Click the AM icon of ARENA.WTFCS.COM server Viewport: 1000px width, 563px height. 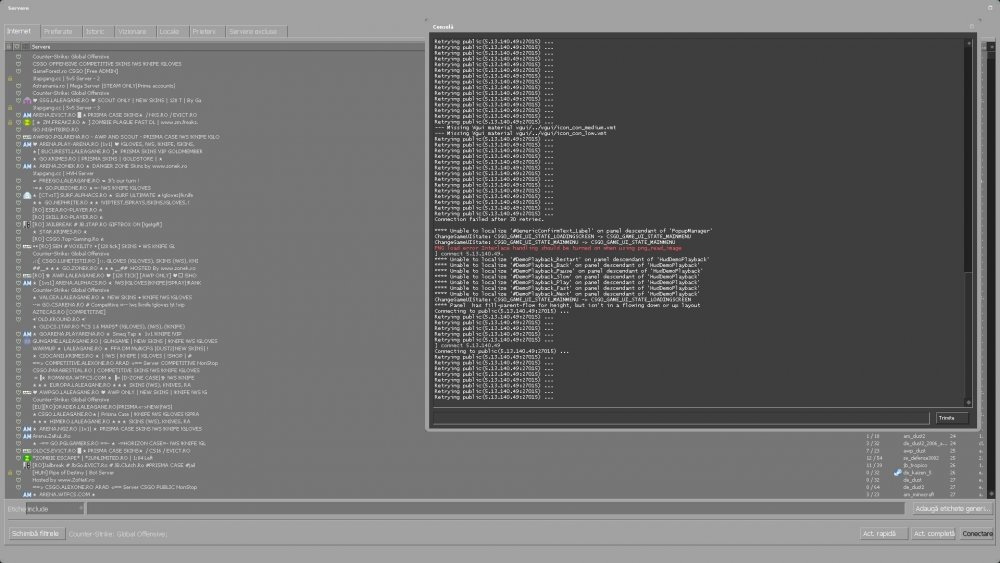27,495
